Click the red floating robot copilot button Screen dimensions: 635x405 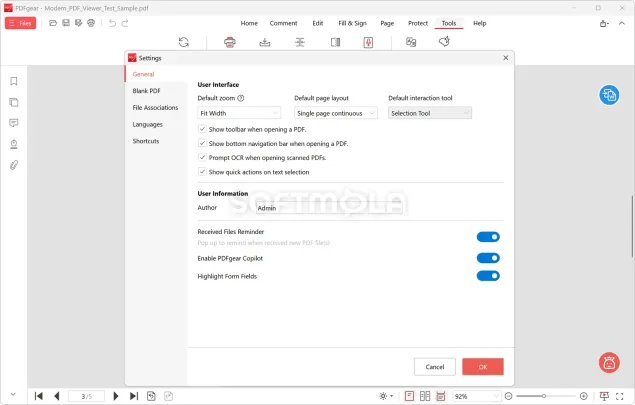(x=609, y=362)
